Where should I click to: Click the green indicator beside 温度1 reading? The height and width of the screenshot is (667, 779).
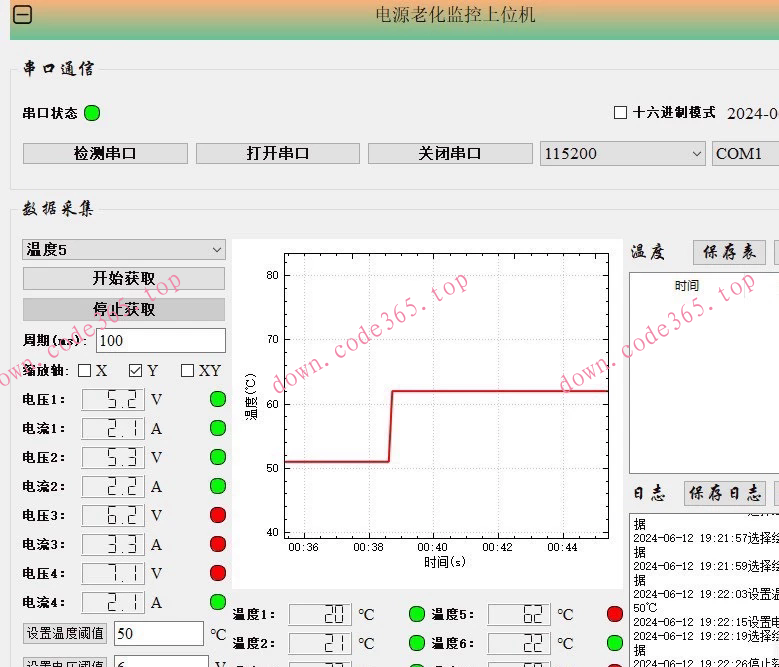[x=417, y=614]
